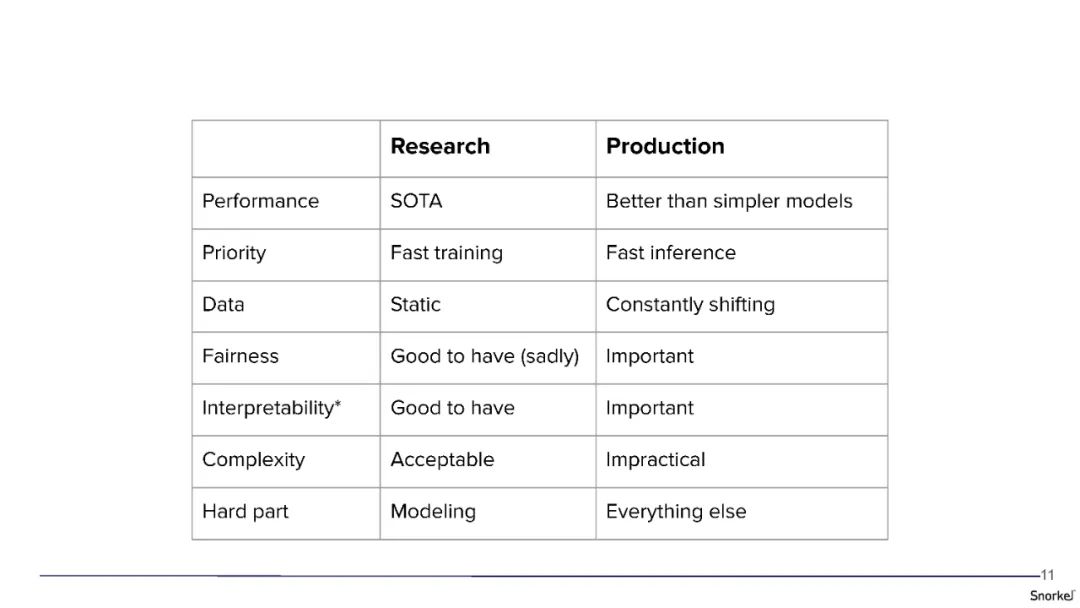Select the Acceptable cell
1080x608 pixels.
coord(442,460)
